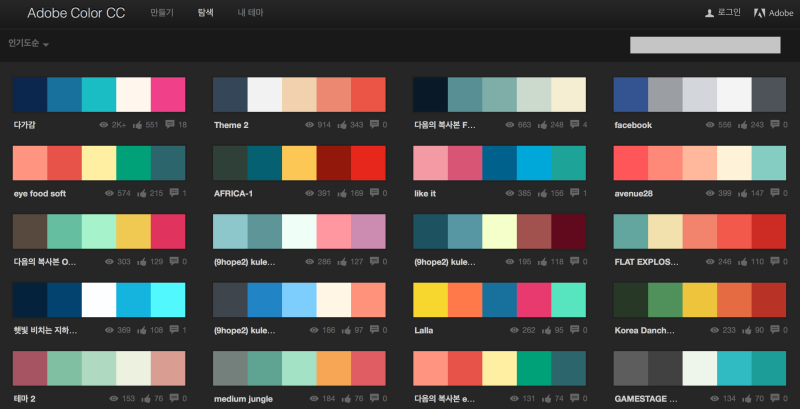Open the 햇빛 비치는 지하... theme title

click(x=45, y=330)
